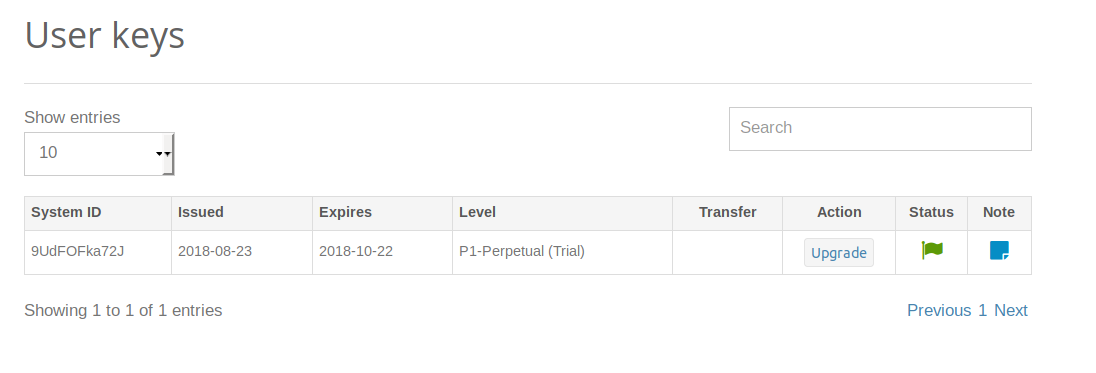Open the blue note icon
Viewport: 1096px width, 373px height.
[999, 250]
